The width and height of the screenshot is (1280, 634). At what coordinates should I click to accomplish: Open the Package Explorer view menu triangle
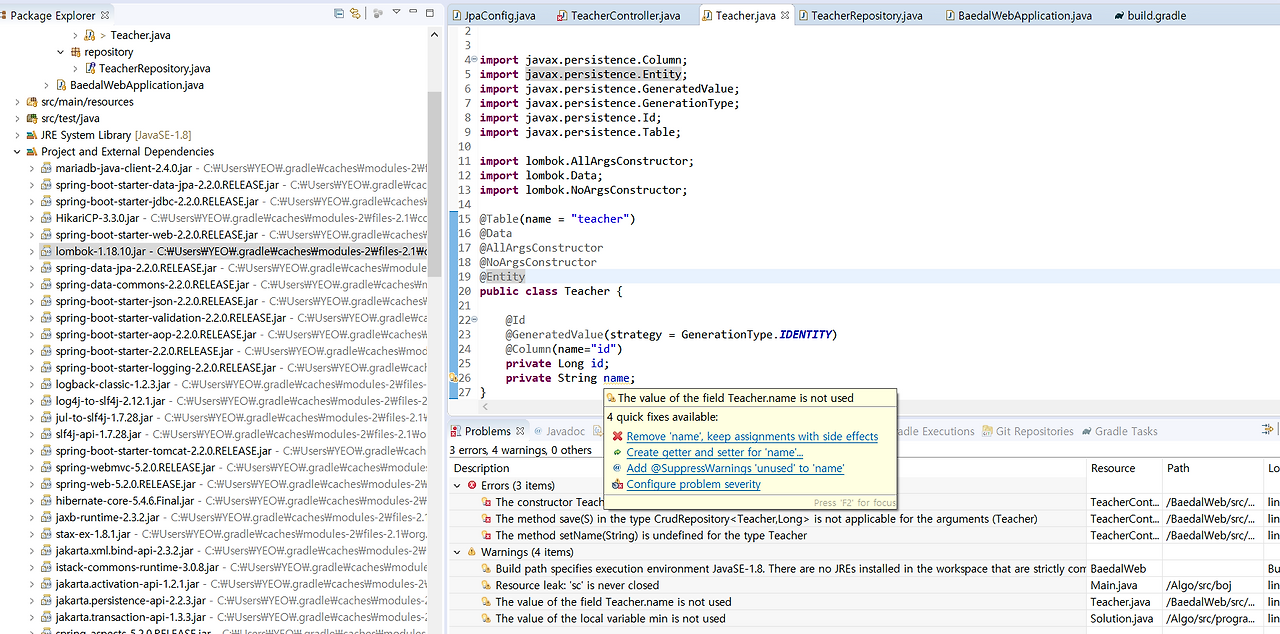(396, 12)
